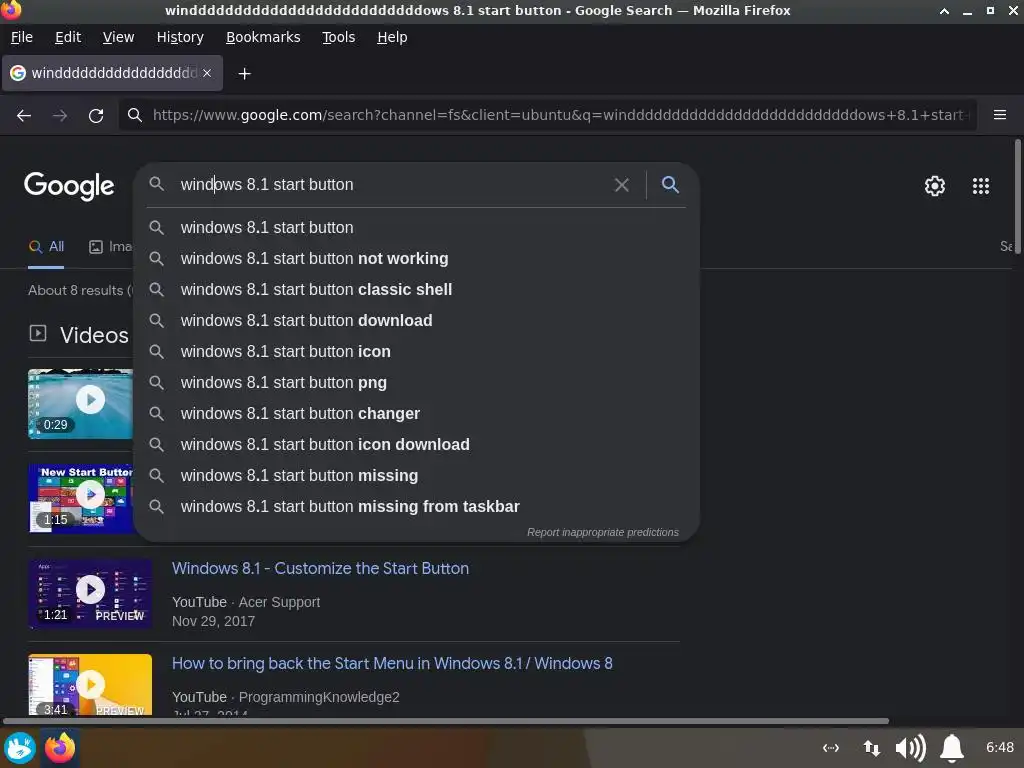The height and width of the screenshot is (768, 1024).
Task: Open the Help menu
Action: pos(392,37)
